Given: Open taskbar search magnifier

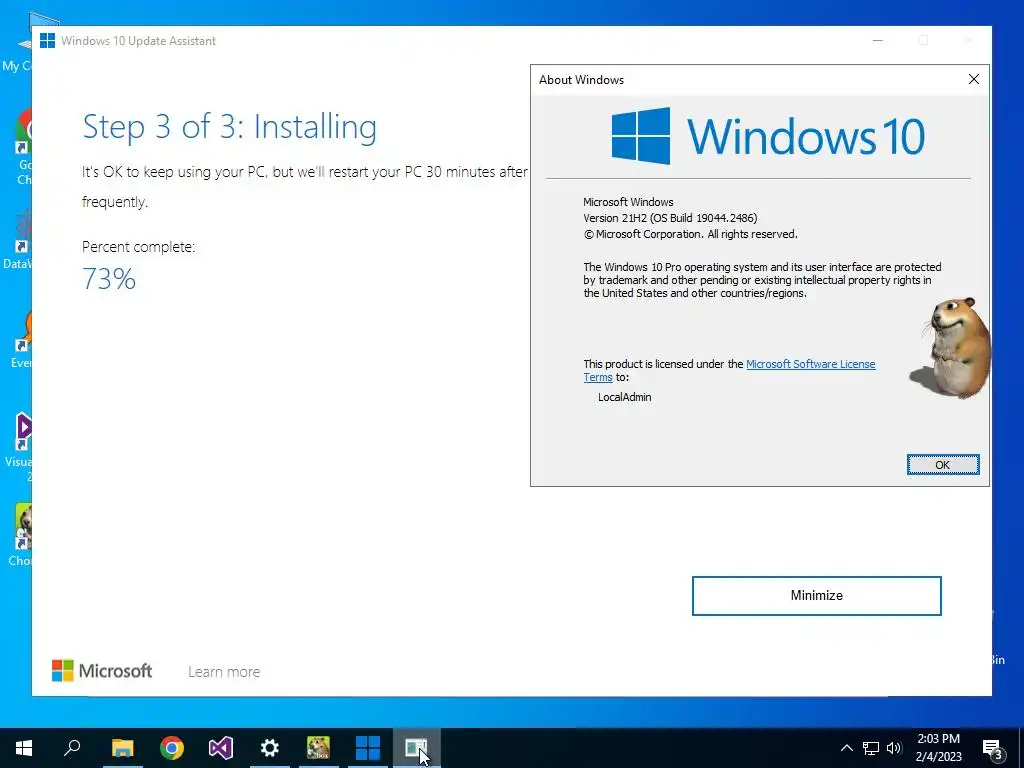Looking at the screenshot, I should coord(72,748).
